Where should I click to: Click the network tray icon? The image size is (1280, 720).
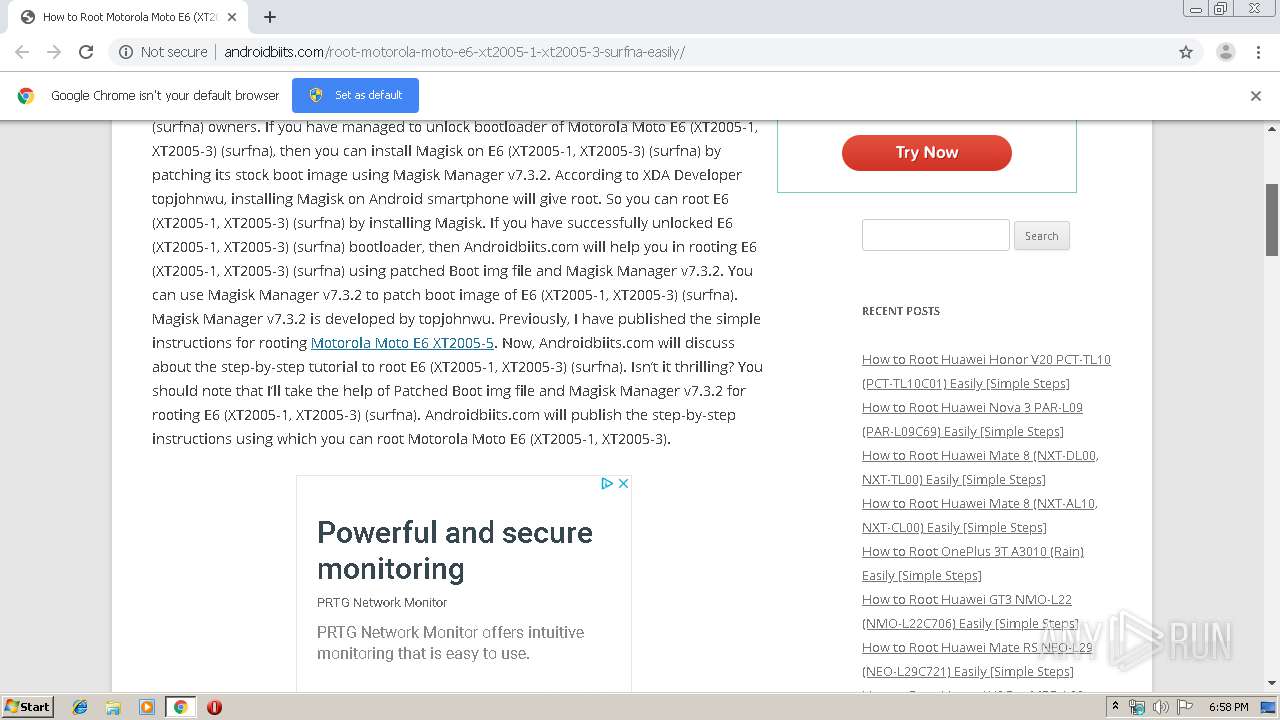(1137, 707)
